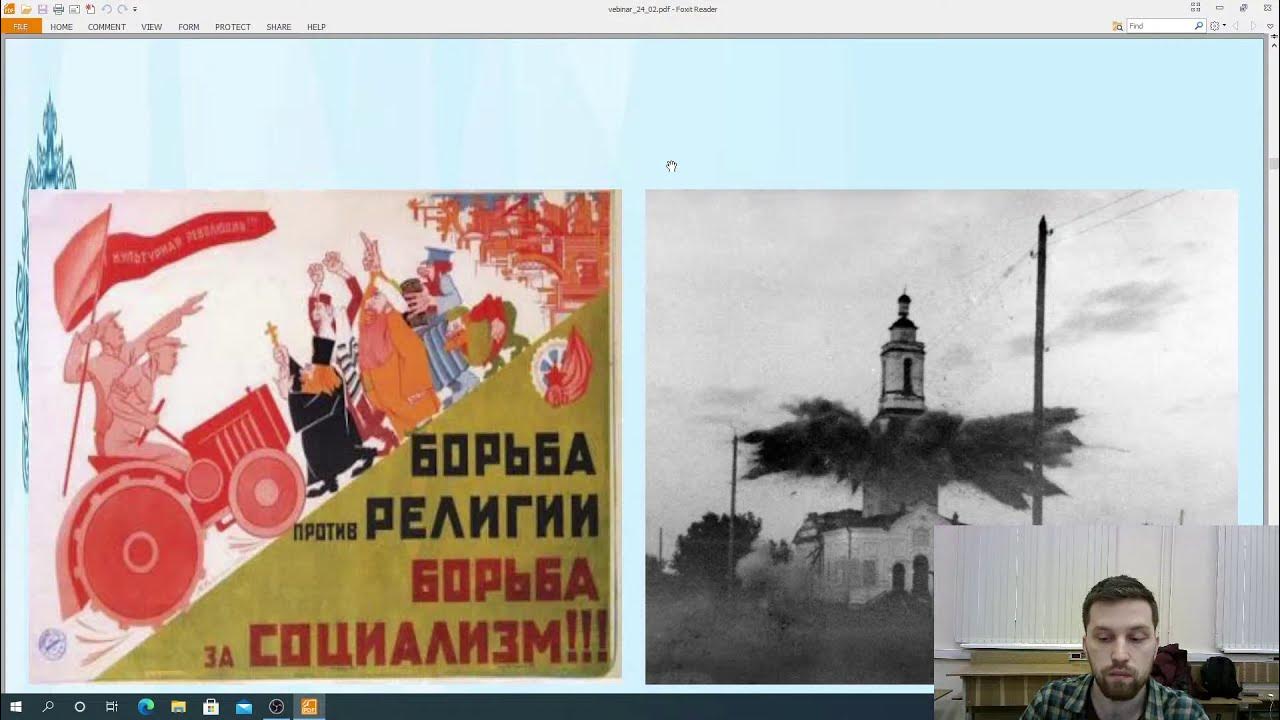Viewport: 1280px width, 720px height.
Task: Click the advanced search folder icon
Action: point(1118,26)
